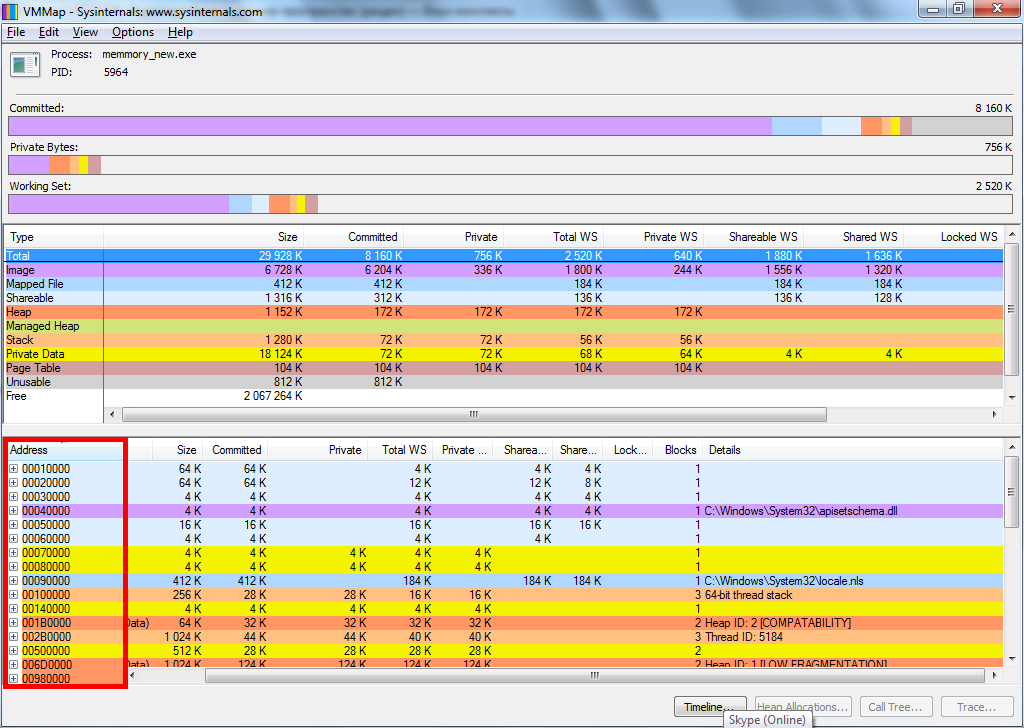Expand the 00500000 address row

(x=13, y=651)
